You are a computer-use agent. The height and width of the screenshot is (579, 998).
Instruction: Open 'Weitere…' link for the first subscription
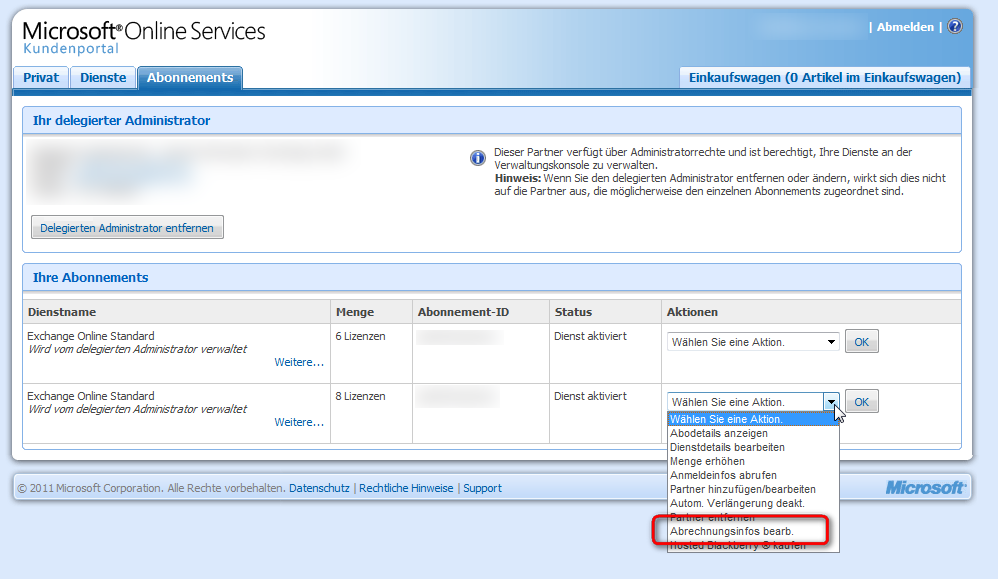[299, 362]
